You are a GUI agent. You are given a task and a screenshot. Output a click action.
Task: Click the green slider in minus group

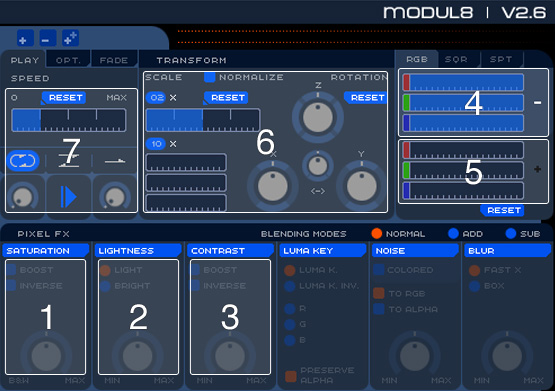463,102
